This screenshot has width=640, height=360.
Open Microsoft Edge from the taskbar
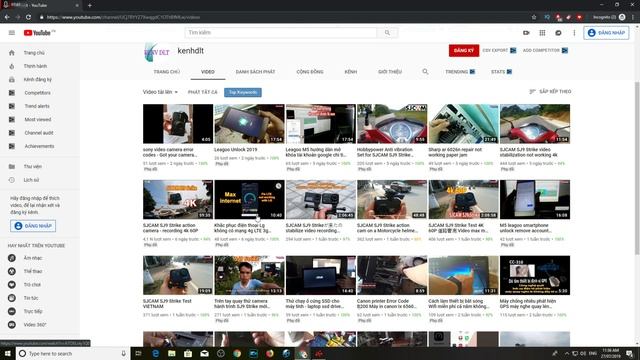pyautogui.click(x=156, y=353)
